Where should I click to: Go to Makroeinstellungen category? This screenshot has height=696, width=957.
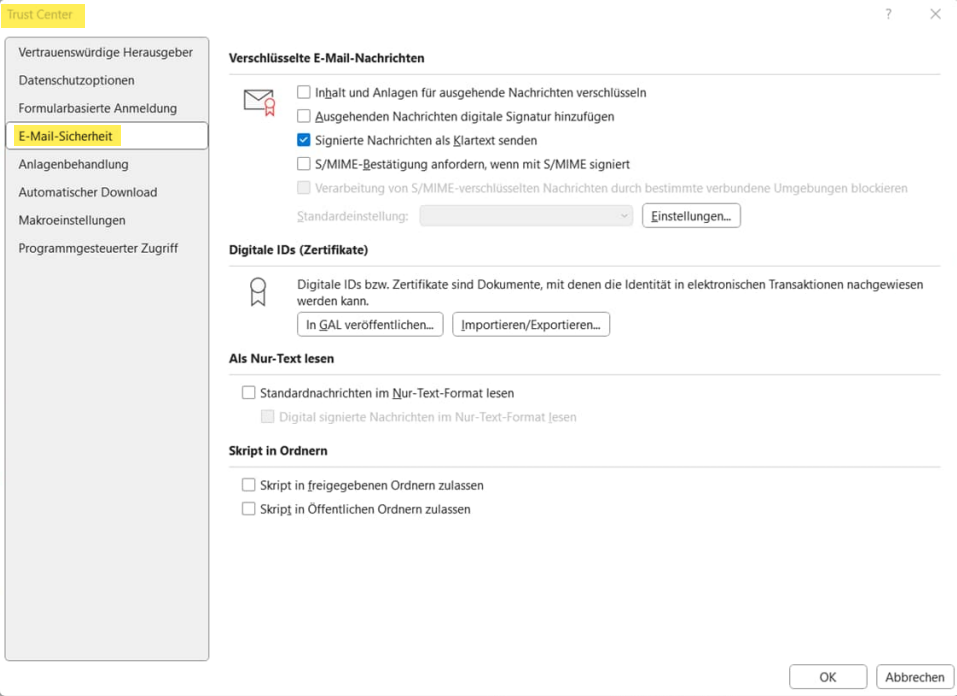point(72,220)
